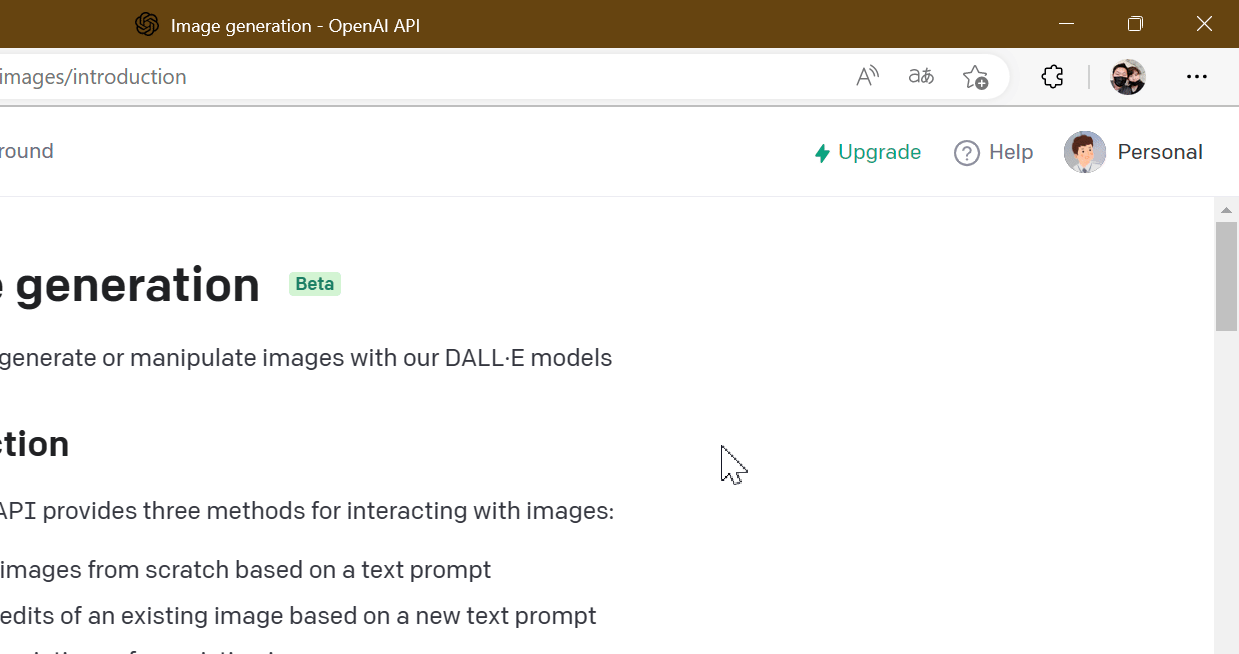This screenshot has width=1239, height=654.
Task: Click text 'generate or manipulate images with our DALL·E models'
Action: [x=306, y=358]
